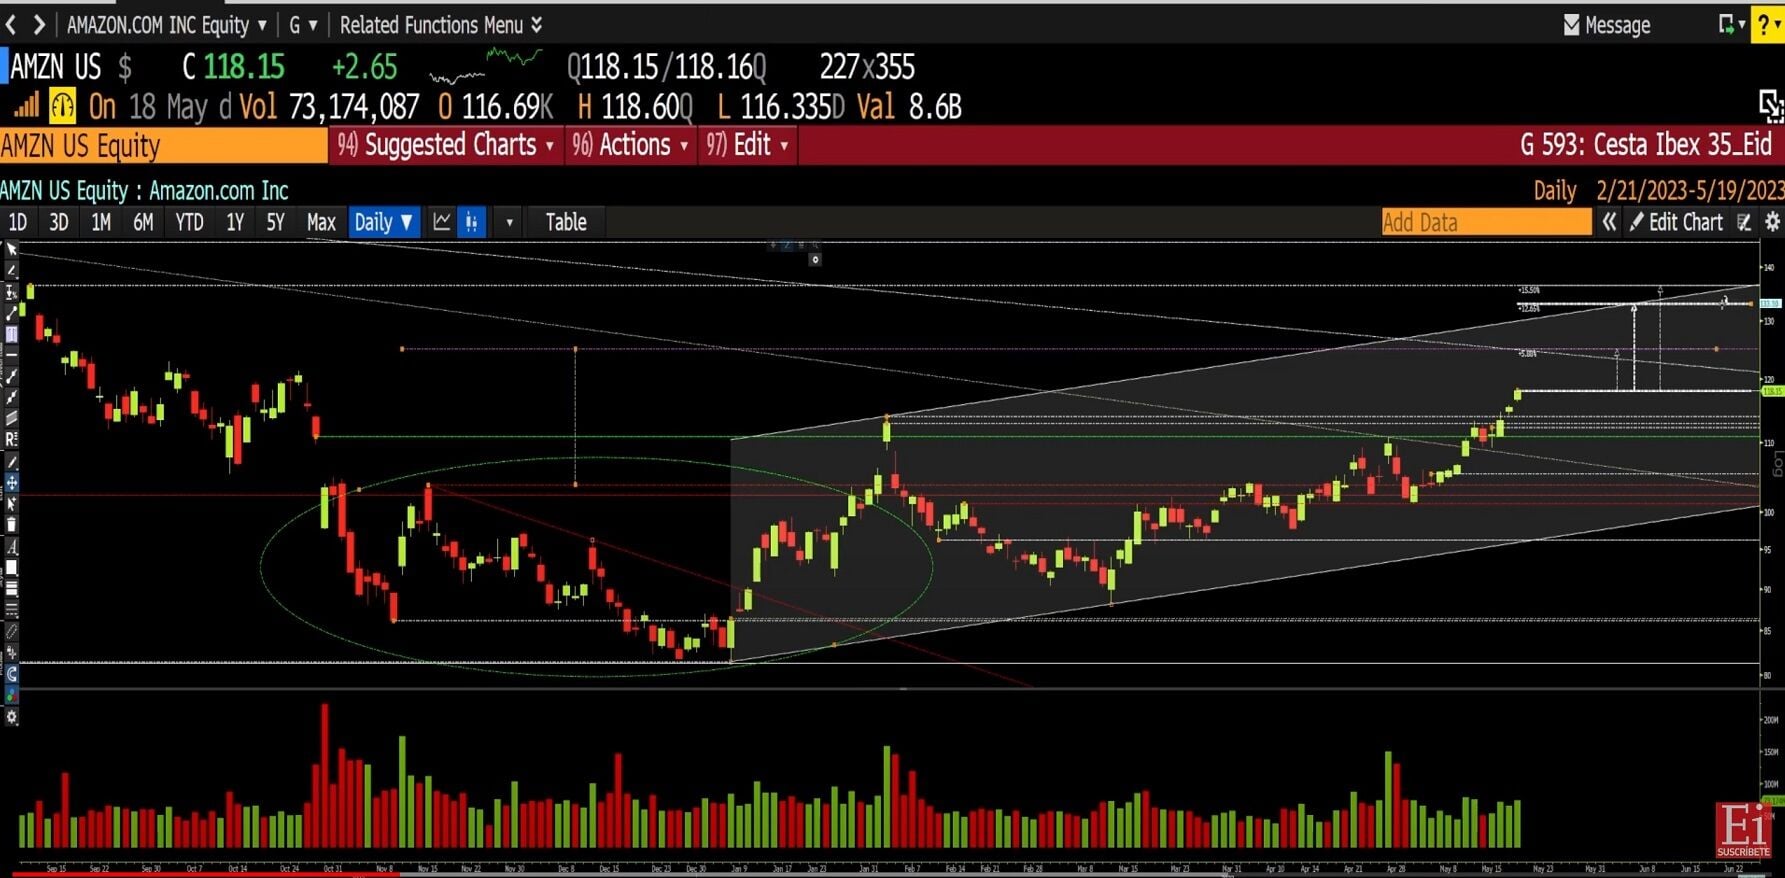This screenshot has height=878, width=1785.
Task: Select the percent measure tool in left toolbar
Action: [x=11, y=291]
